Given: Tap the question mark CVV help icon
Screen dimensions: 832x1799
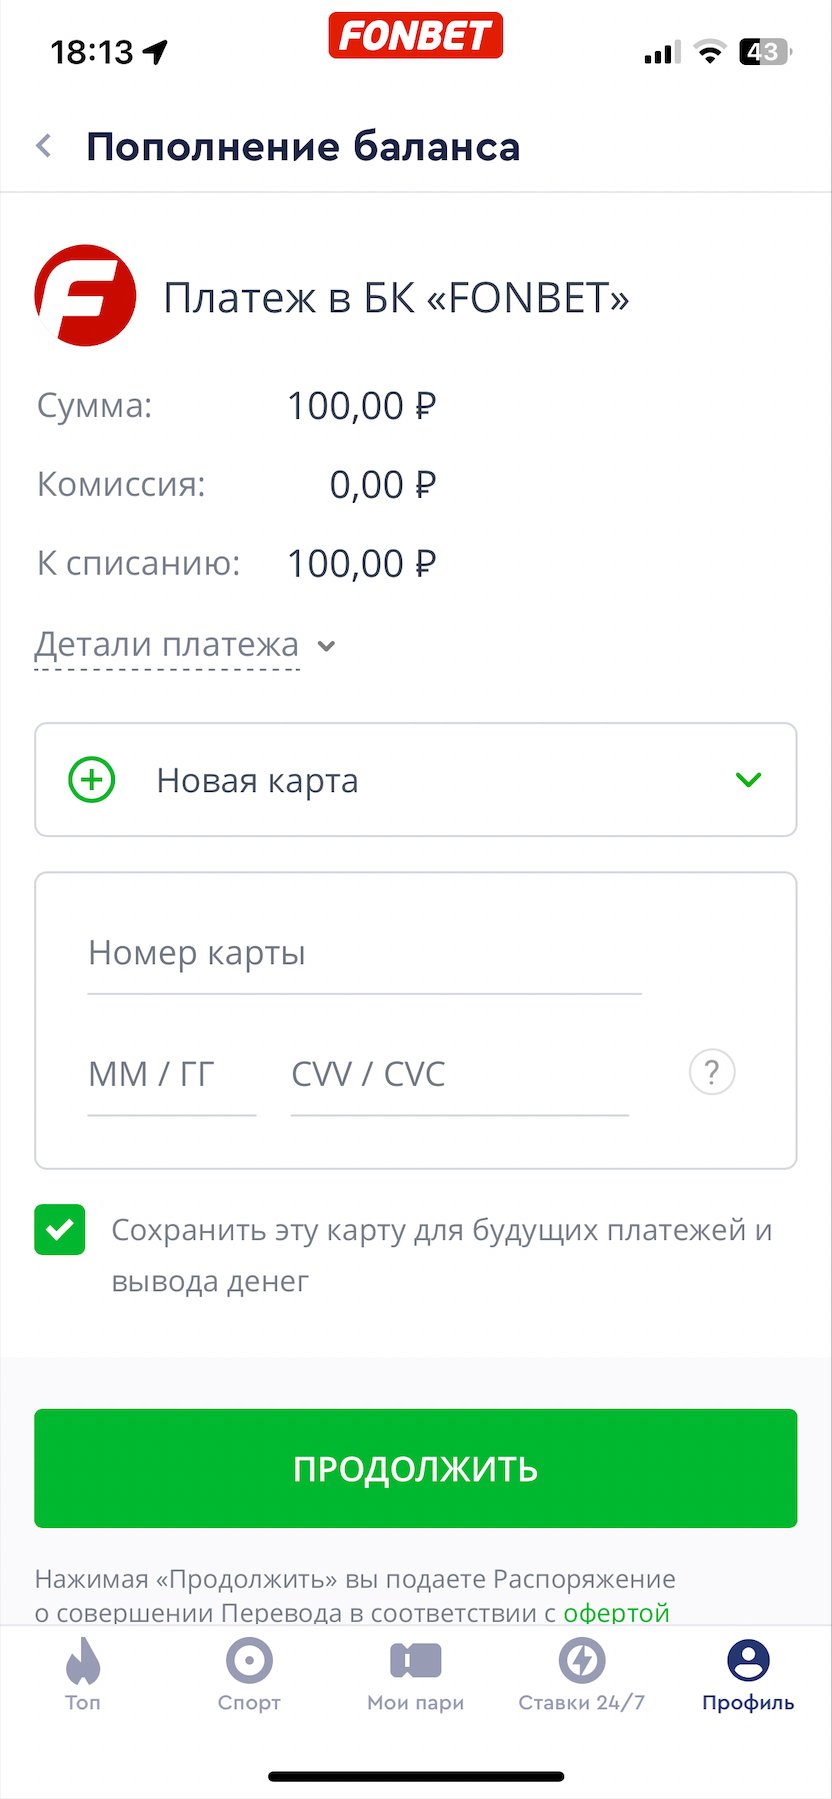Looking at the screenshot, I should tap(712, 1073).
